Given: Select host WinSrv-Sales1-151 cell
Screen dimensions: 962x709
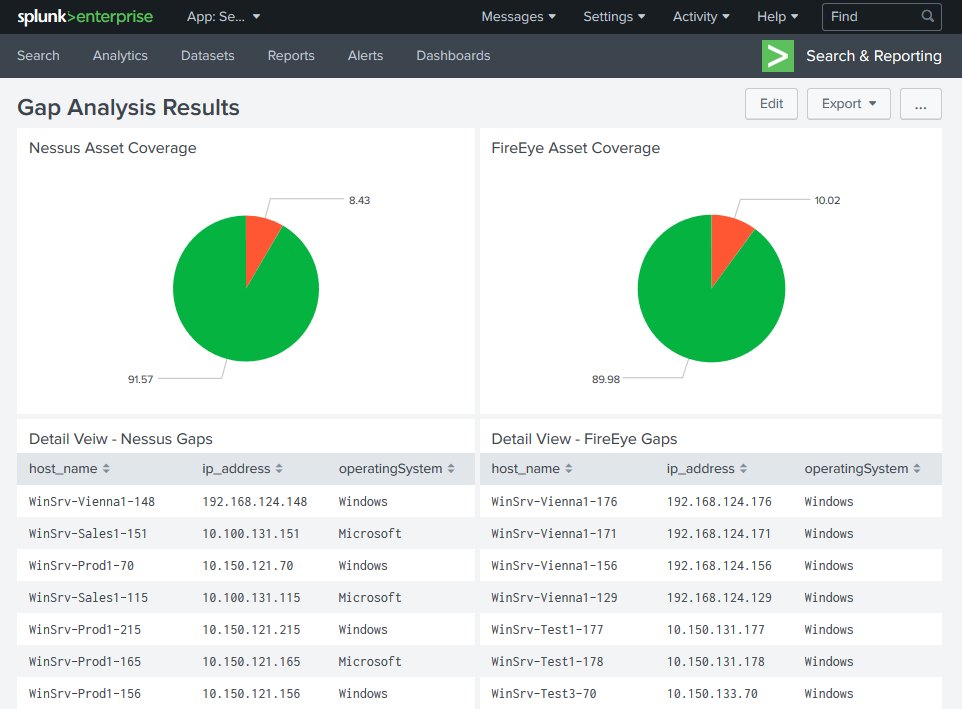Looking at the screenshot, I should pyautogui.click(x=88, y=534).
